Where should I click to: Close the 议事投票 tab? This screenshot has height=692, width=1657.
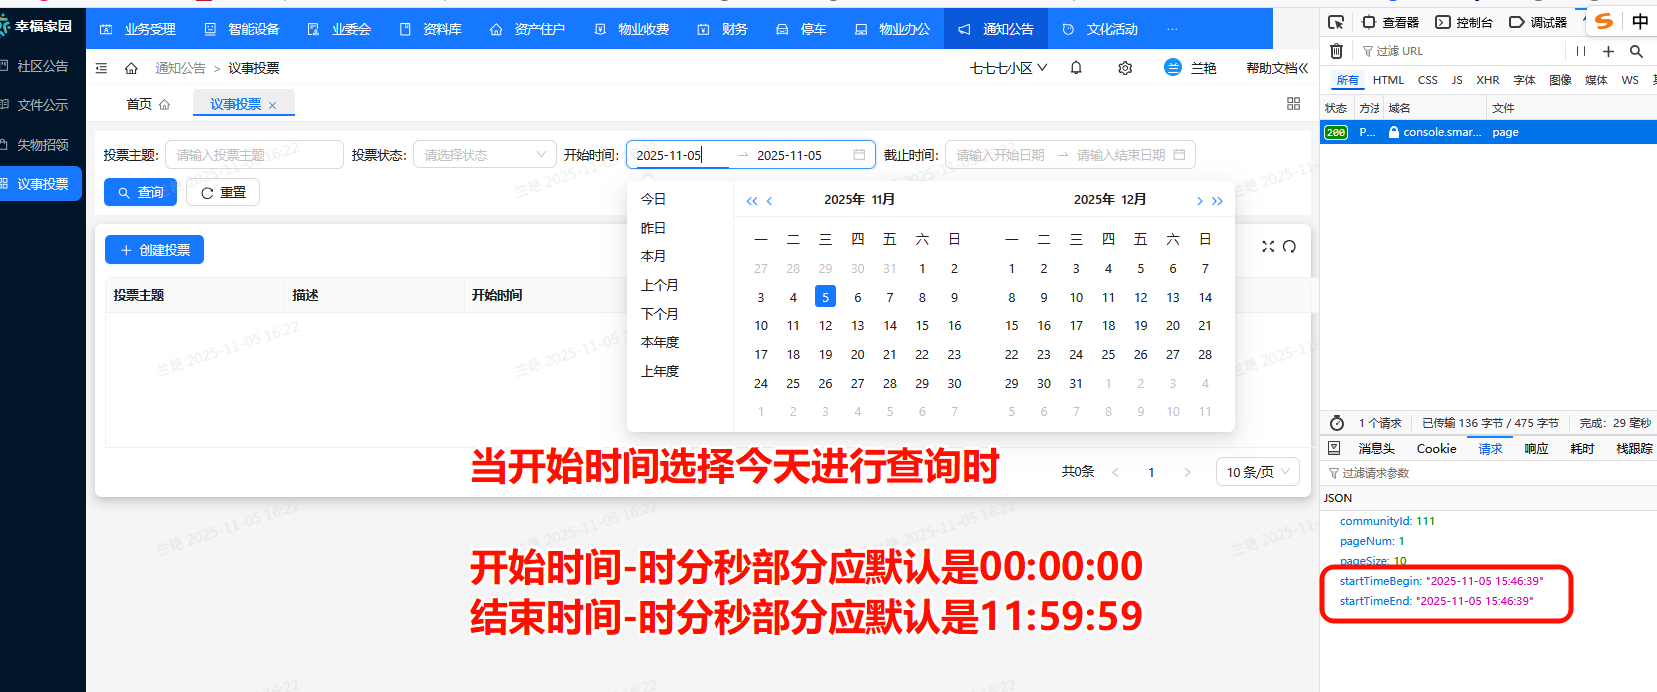pos(272,105)
